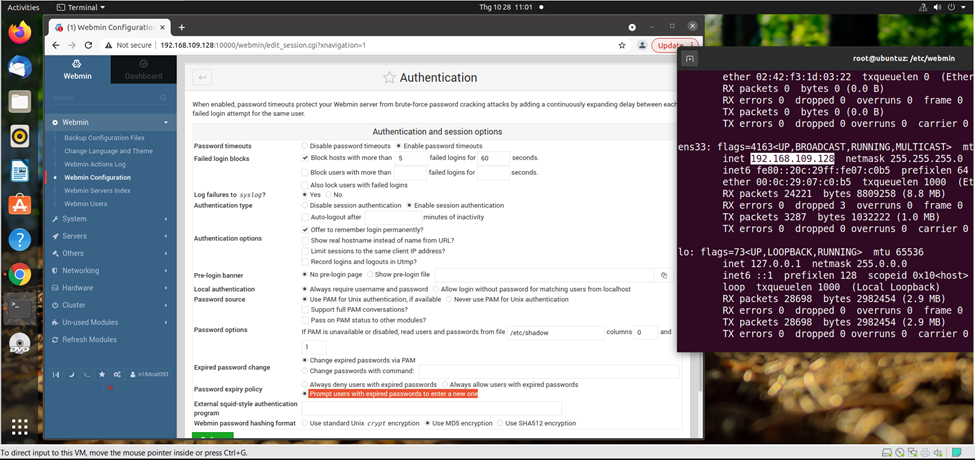Open Activities overview in top bar
Screen dimensions: 975x460
click(23, 7)
